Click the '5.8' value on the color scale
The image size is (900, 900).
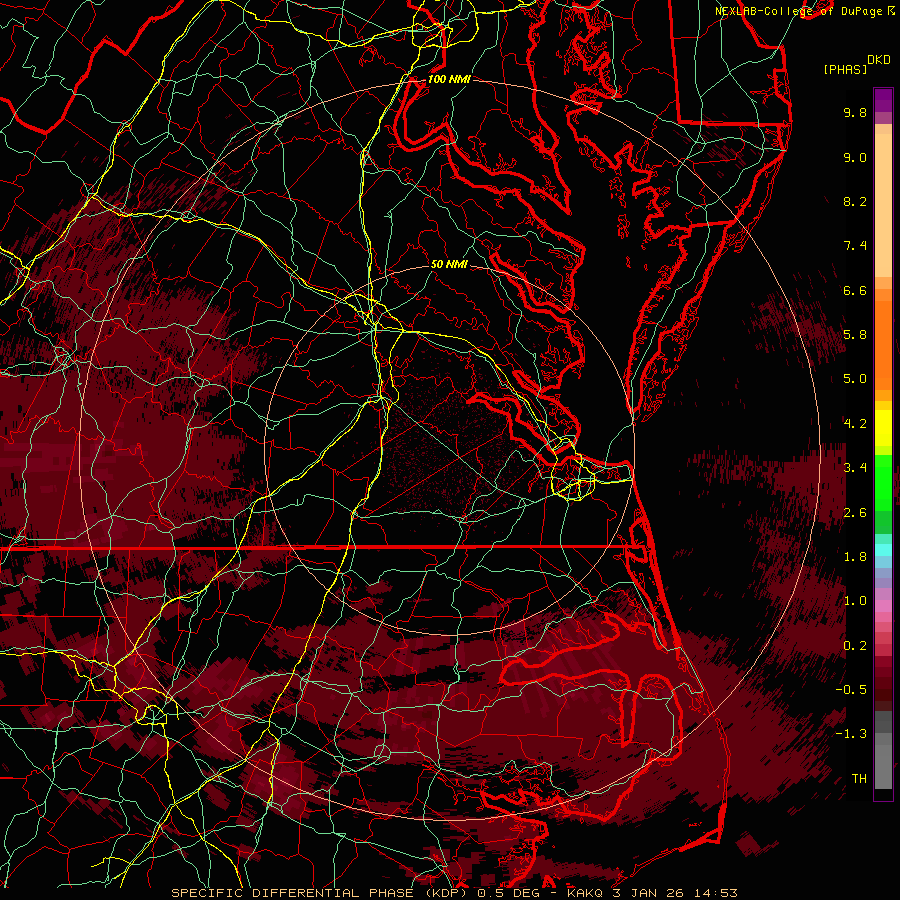pos(855,335)
